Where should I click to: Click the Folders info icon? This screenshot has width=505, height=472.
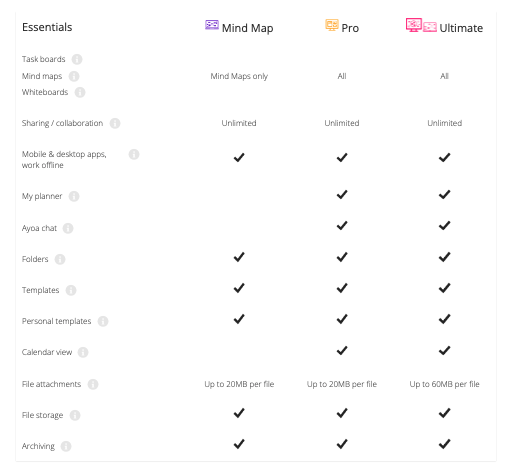pos(60,259)
